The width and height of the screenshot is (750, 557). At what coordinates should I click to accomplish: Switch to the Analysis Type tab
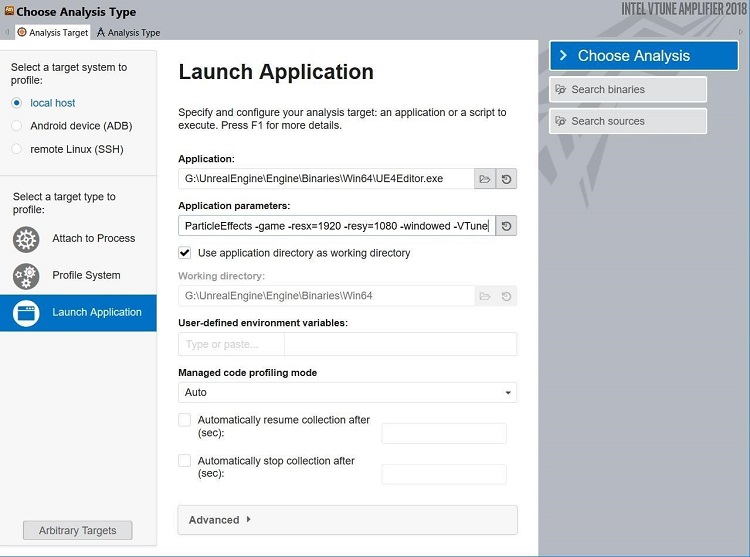(128, 32)
